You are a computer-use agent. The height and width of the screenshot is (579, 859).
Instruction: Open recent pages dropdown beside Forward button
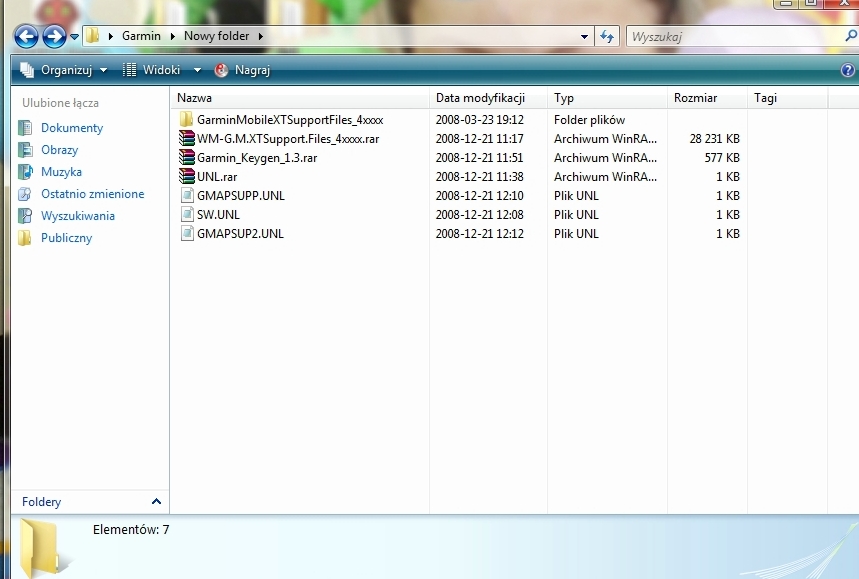click(x=75, y=37)
